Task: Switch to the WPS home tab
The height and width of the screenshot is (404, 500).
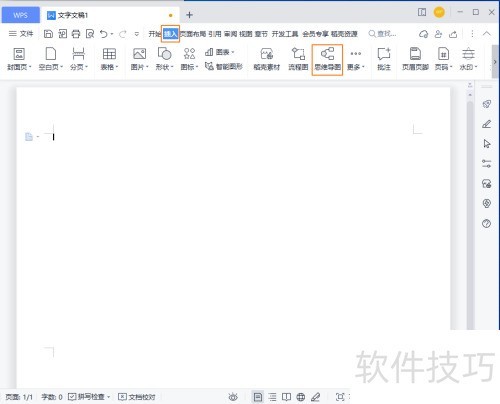Action: tap(20, 15)
